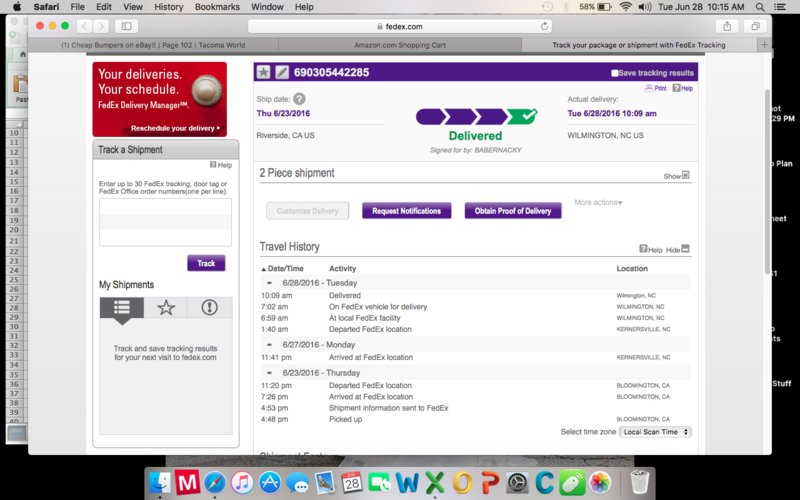Select the star favorites icon under My Shipments
This screenshot has width=800, height=500.
click(x=166, y=308)
